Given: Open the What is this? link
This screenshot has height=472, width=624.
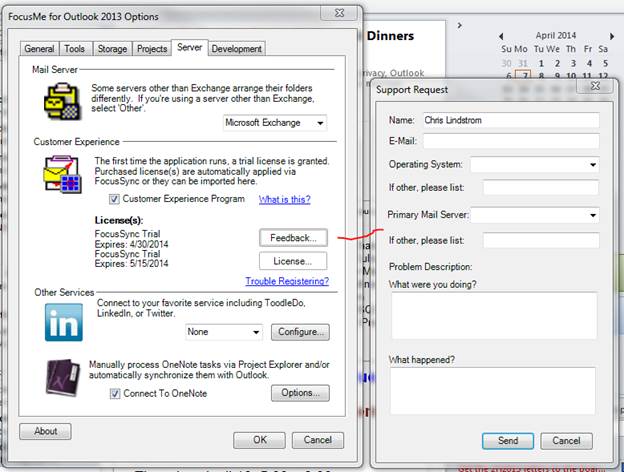Looking at the screenshot, I should (x=285, y=199).
